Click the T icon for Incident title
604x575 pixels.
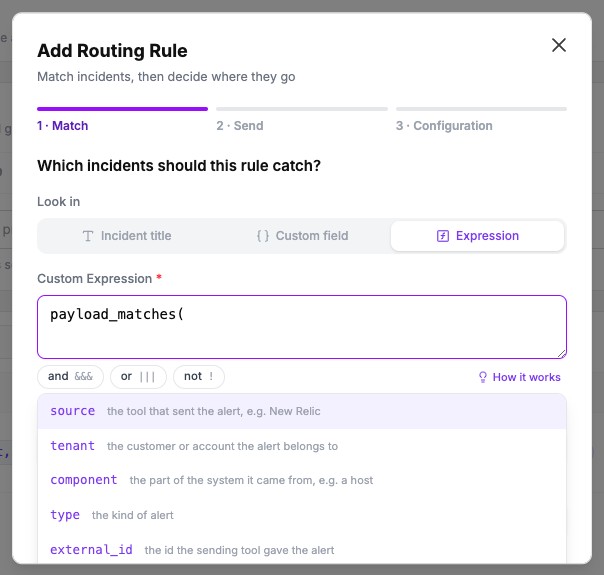click(88, 236)
